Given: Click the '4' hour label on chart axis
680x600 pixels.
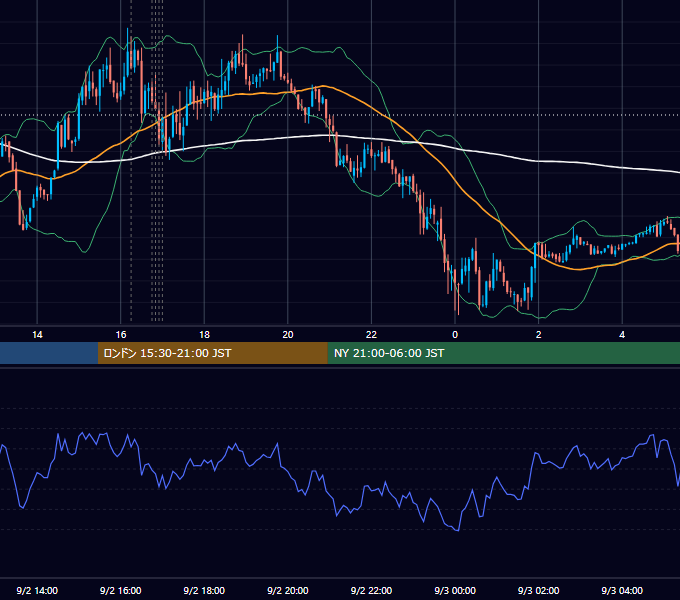Looking at the screenshot, I should pos(622,335).
